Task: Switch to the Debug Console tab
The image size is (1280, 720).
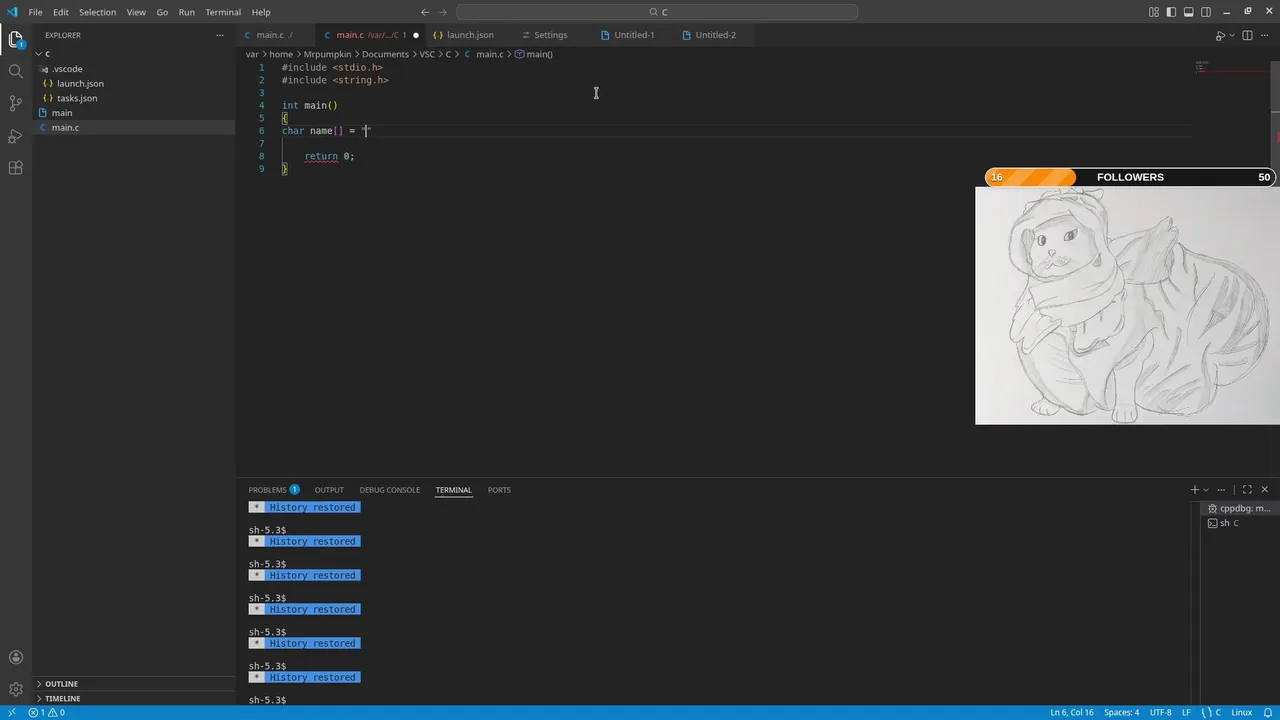Action: (x=390, y=490)
